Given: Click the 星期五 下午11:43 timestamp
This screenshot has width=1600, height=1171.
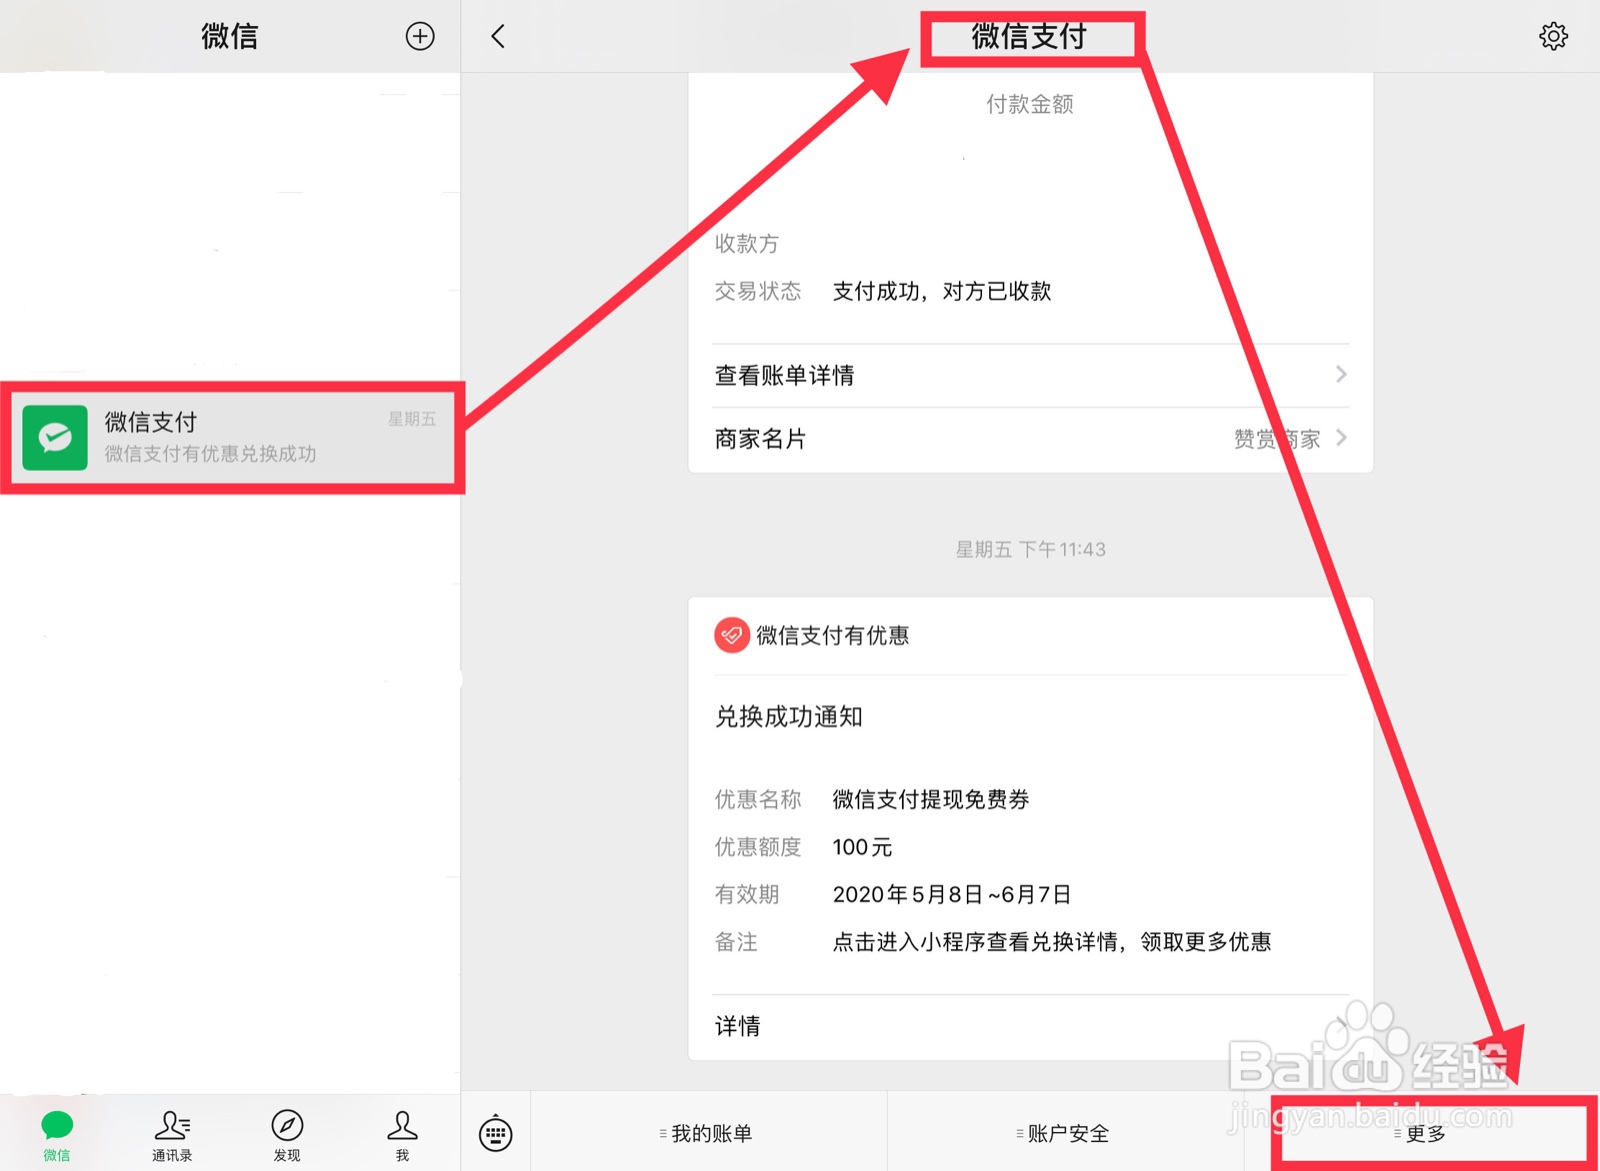Looking at the screenshot, I should pos(1030,549).
